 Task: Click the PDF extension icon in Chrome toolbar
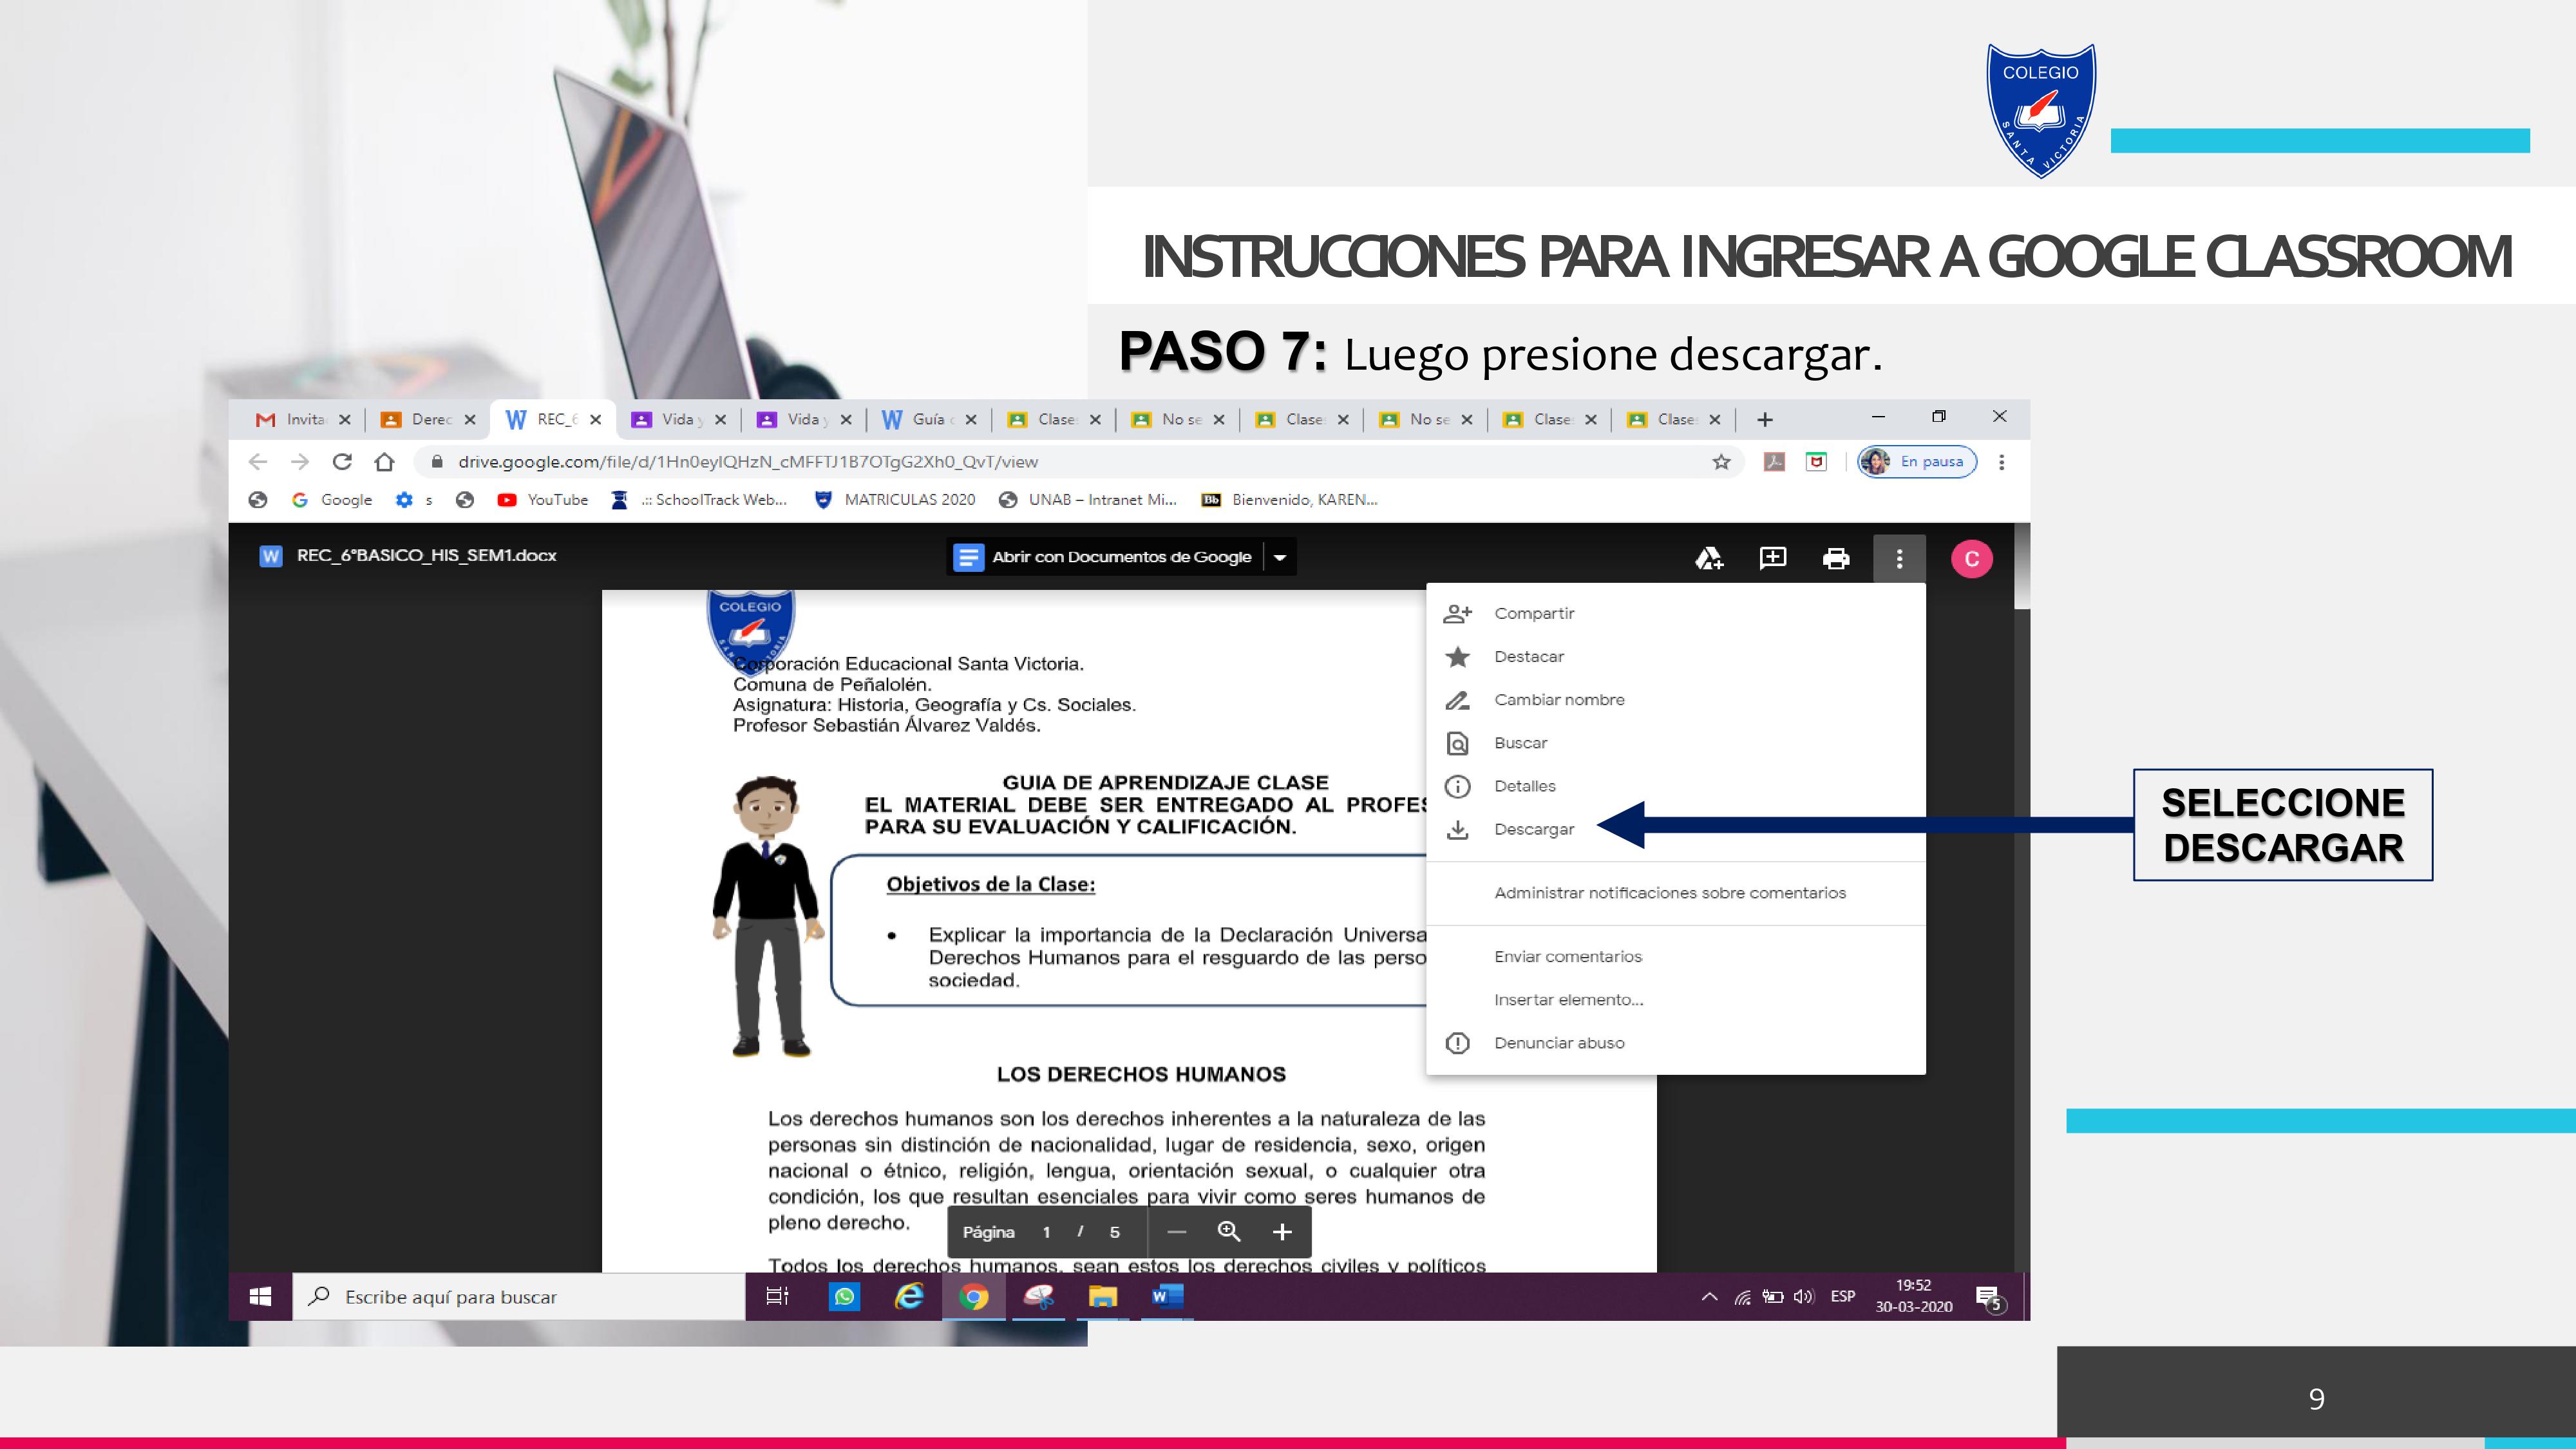coord(1774,461)
